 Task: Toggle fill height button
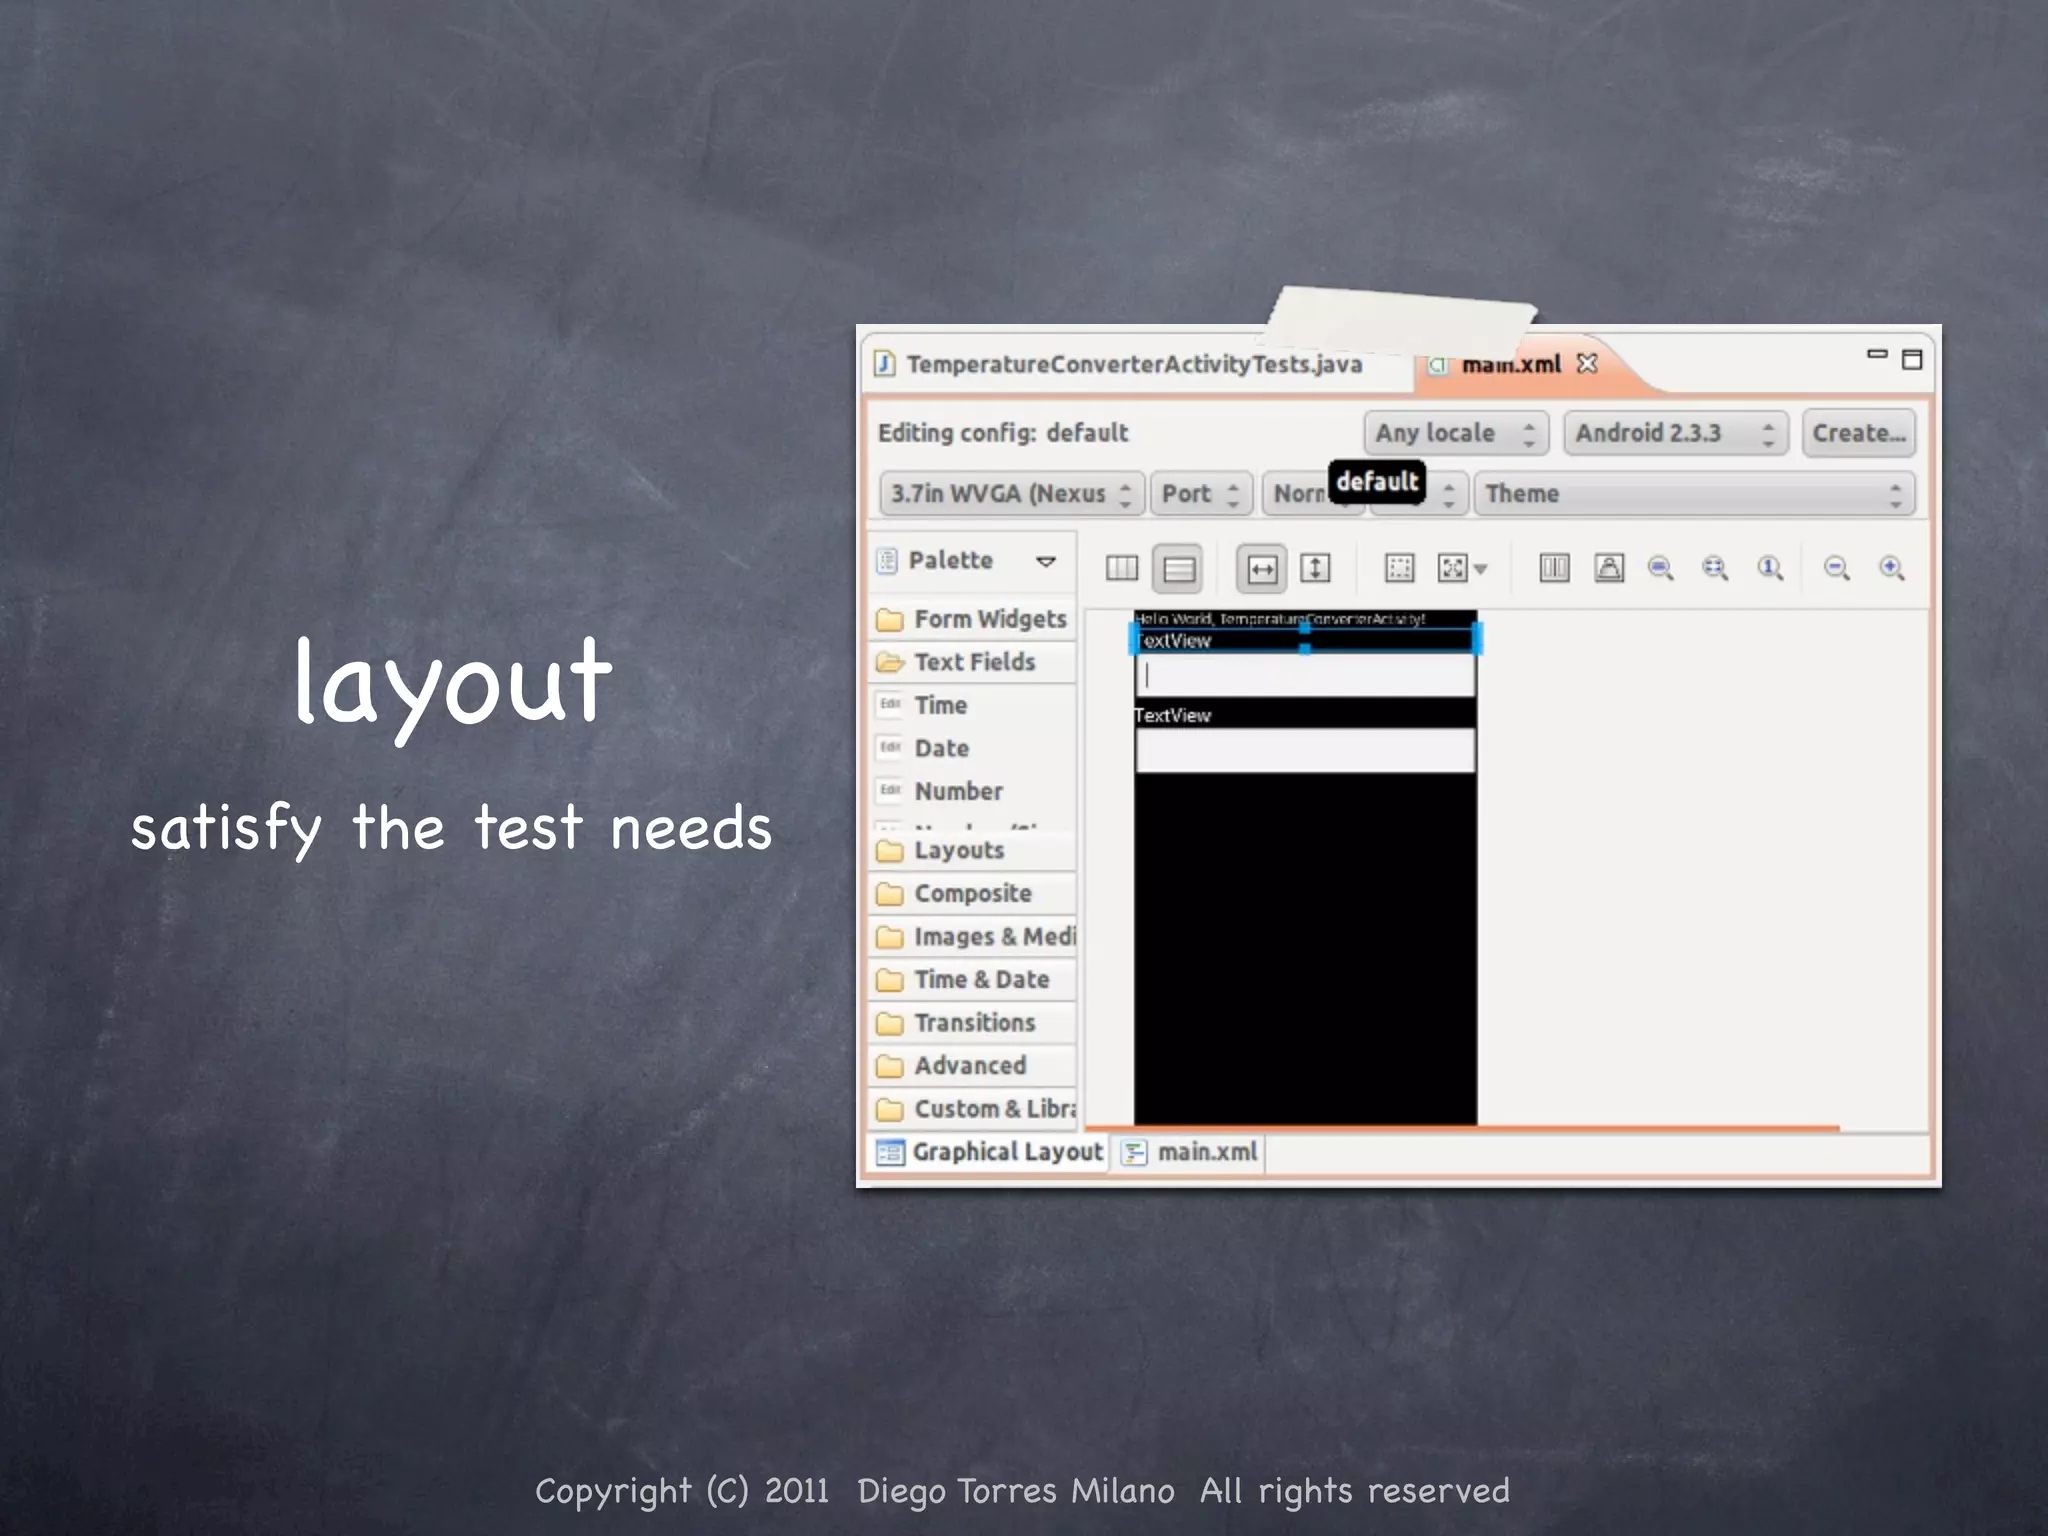[x=1315, y=569]
